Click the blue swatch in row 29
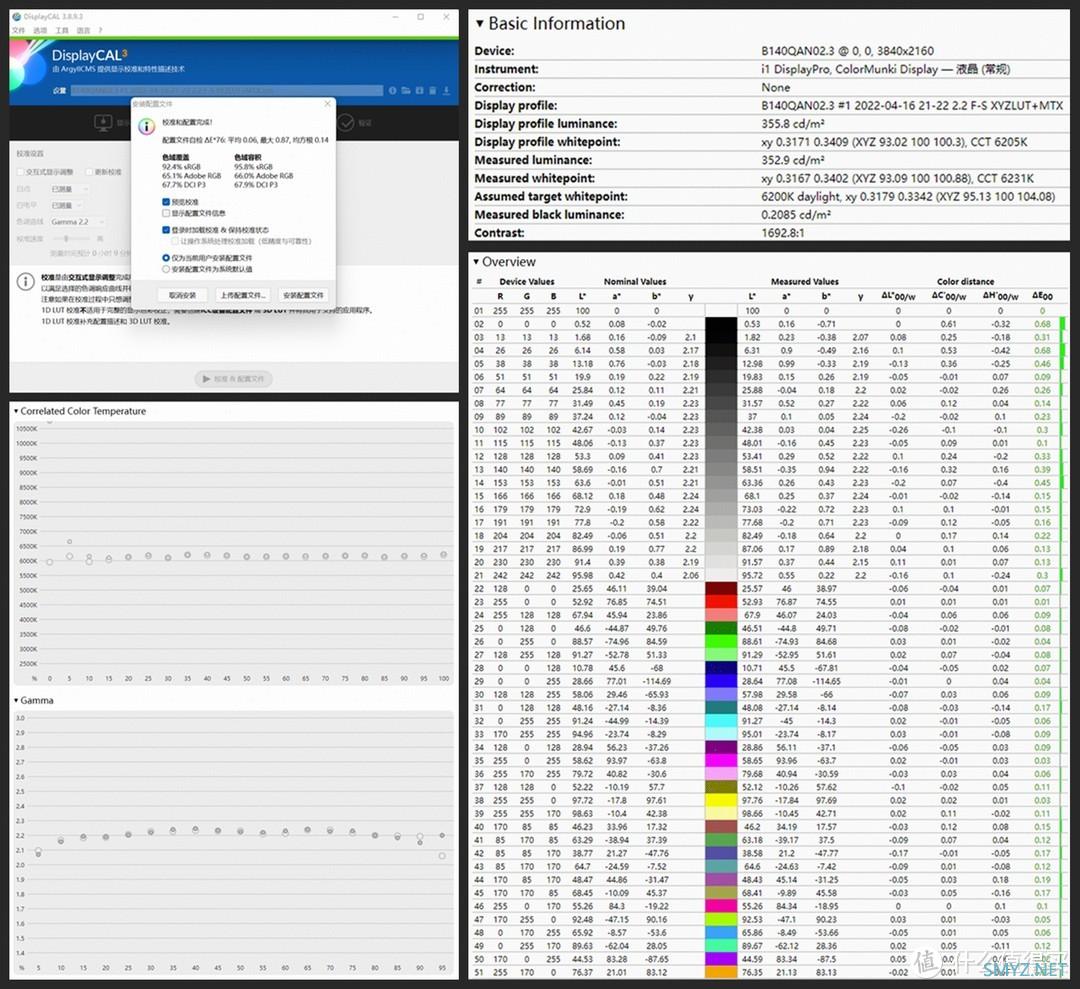 pyautogui.click(x=721, y=681)
